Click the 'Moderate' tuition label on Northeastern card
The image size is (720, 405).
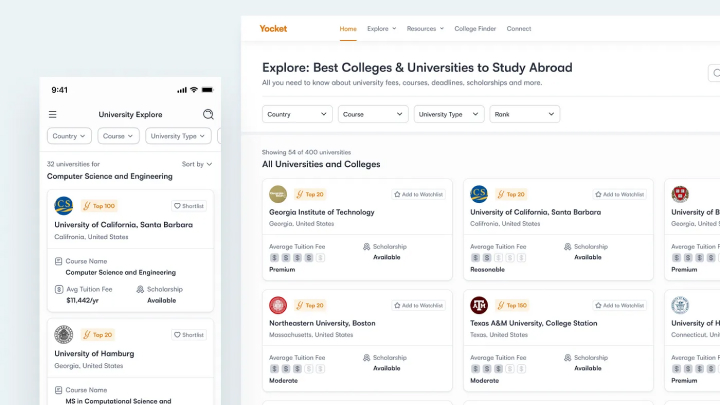point(283,381)
